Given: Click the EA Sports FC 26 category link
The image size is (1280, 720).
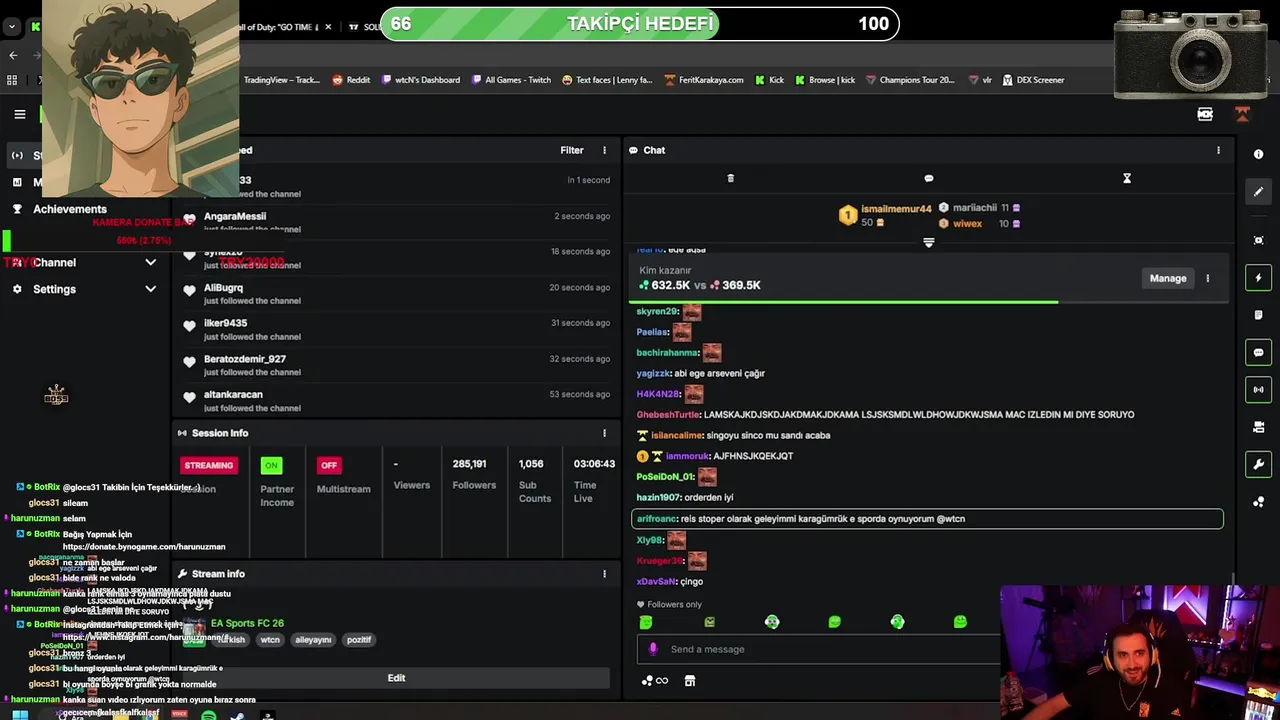Looking at the screenshot, I should click(x=247, y=623).
